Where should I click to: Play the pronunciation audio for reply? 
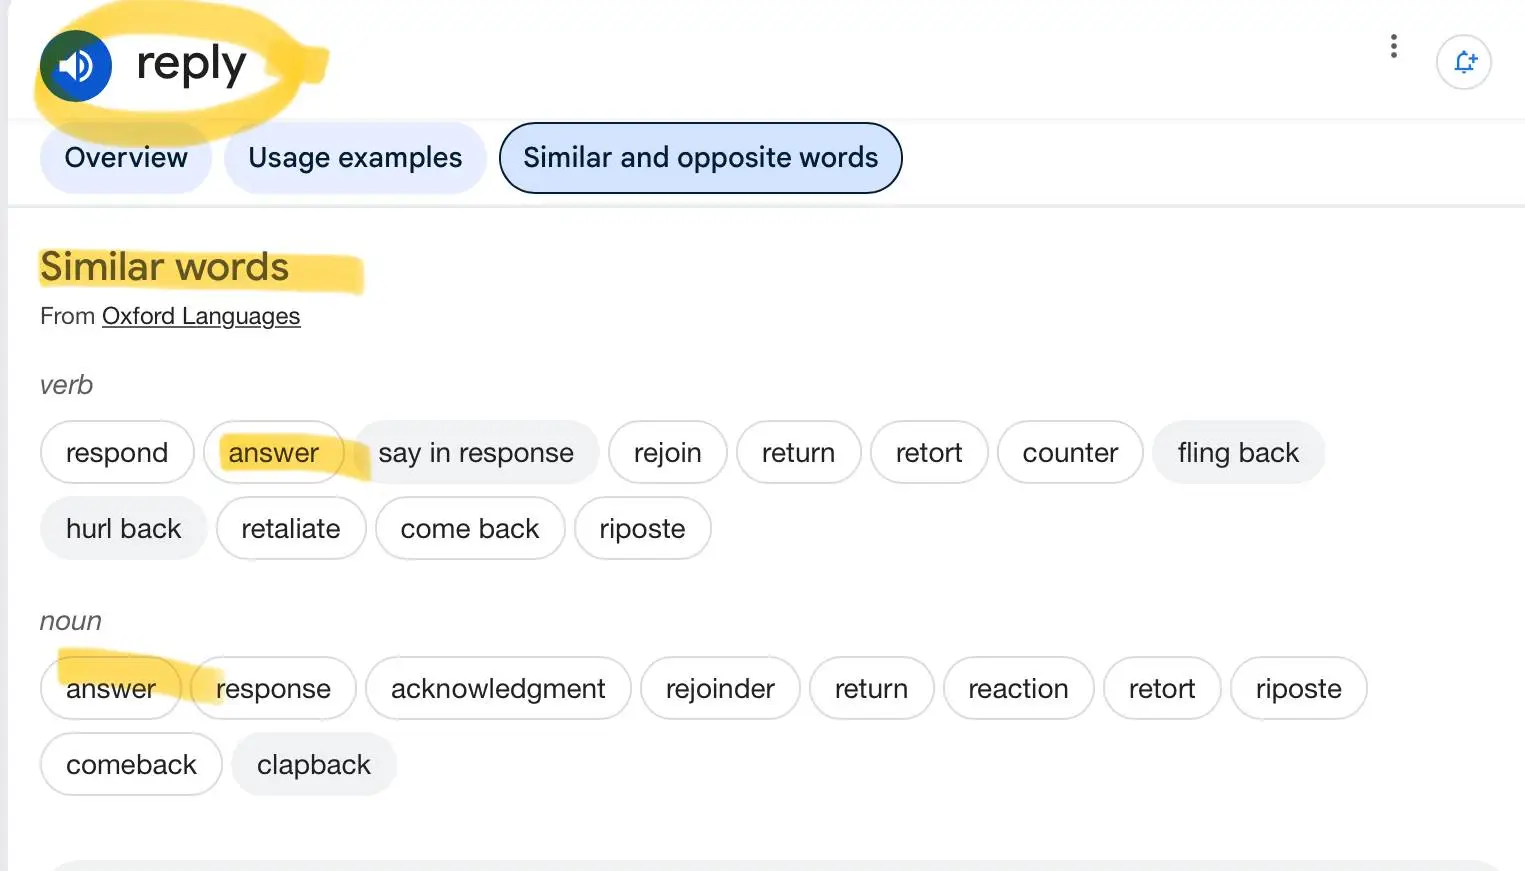click(x=76, y=66)
